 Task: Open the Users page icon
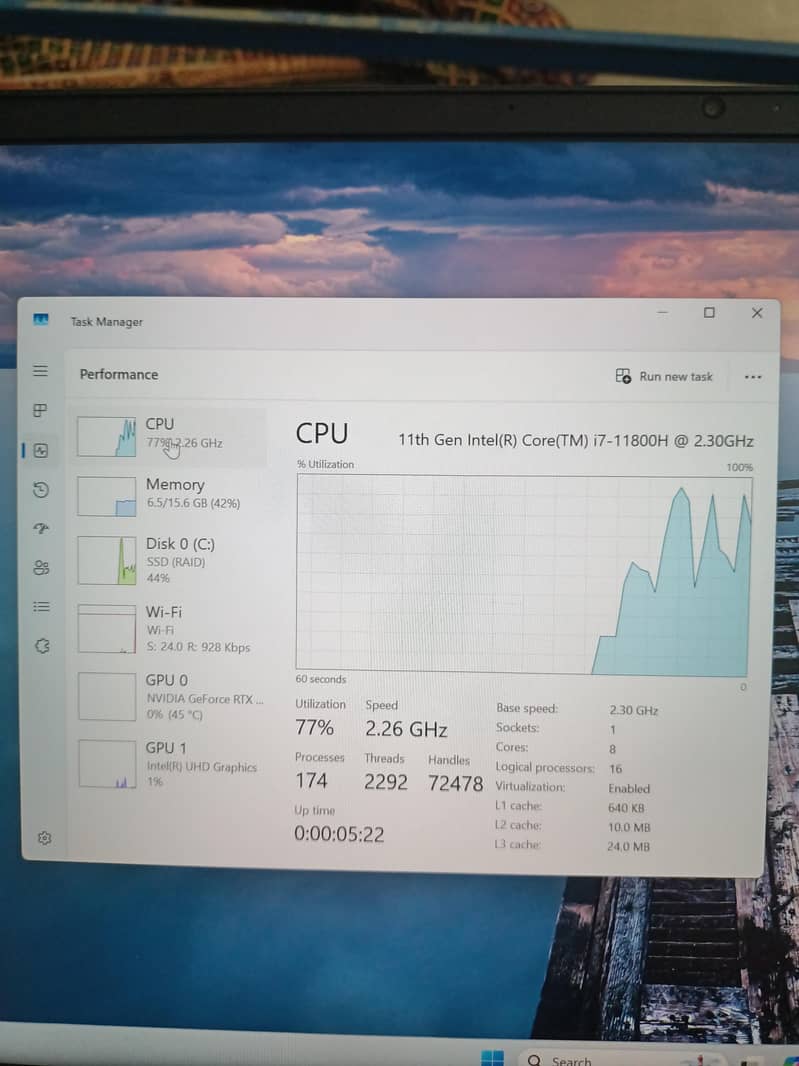41,568
